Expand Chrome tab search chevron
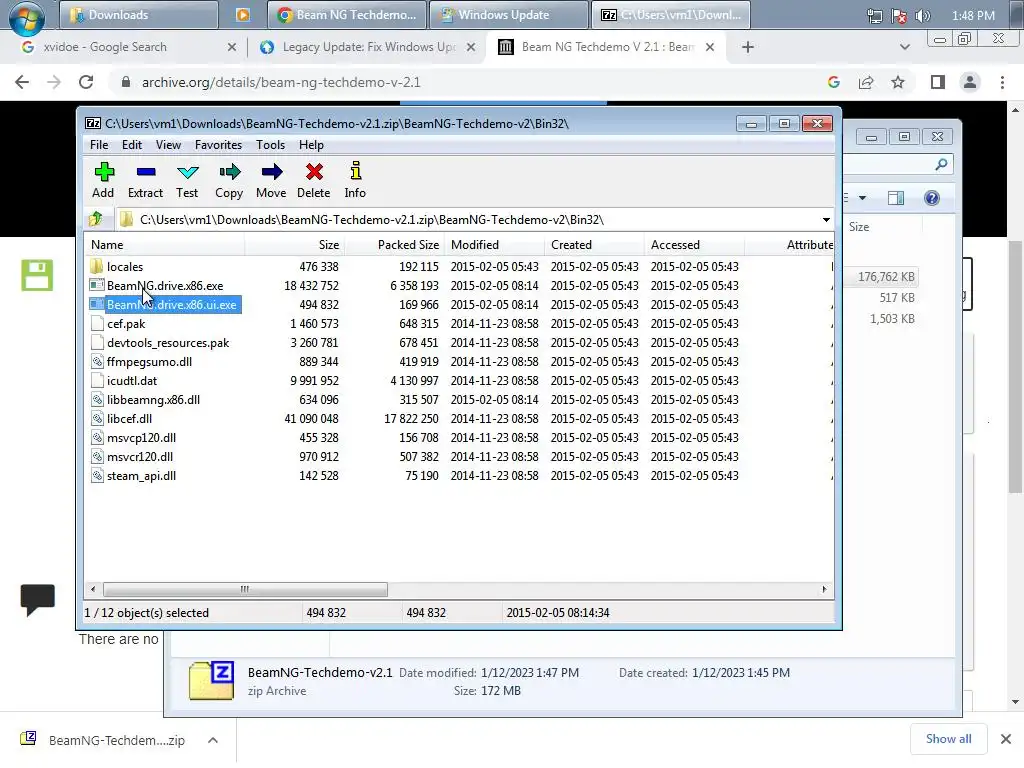 [x=904, y=47]
